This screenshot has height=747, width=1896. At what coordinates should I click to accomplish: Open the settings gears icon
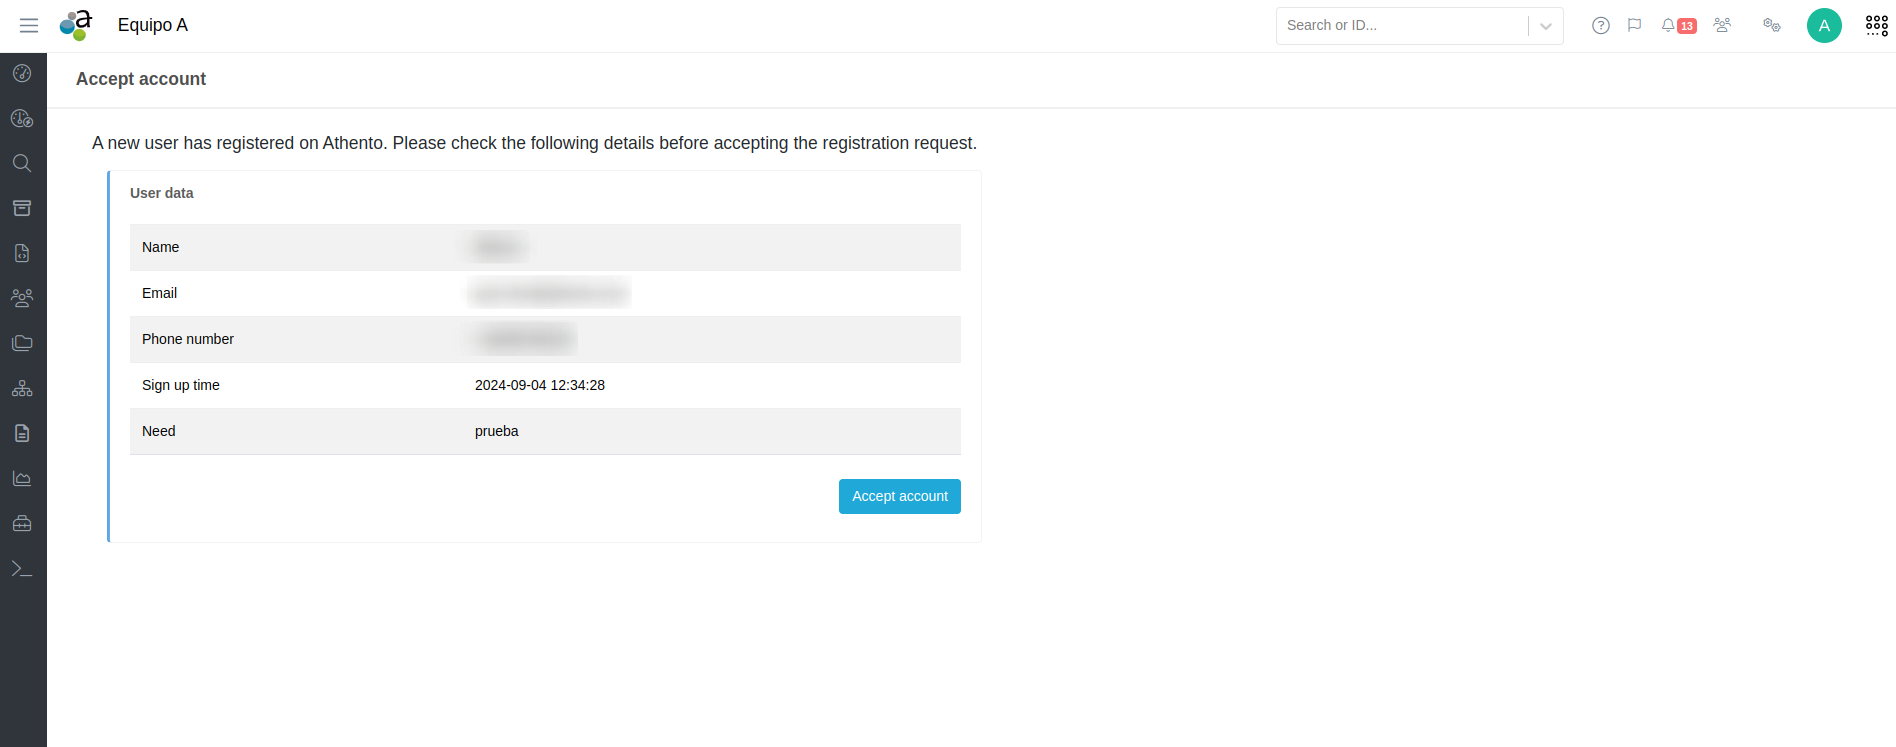(x=1771, y=26)
